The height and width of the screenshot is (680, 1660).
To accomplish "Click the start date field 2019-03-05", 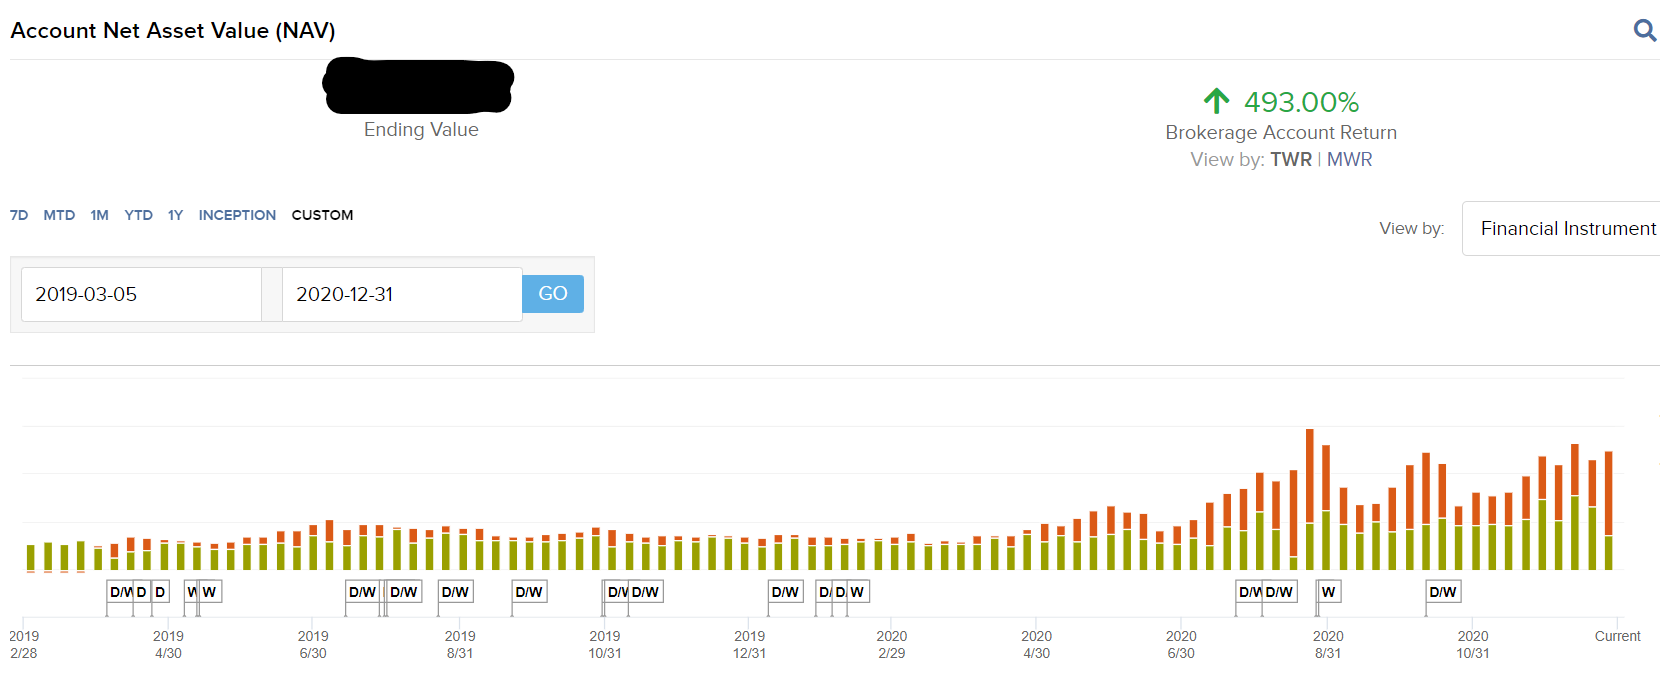I will tap(141, 294).
